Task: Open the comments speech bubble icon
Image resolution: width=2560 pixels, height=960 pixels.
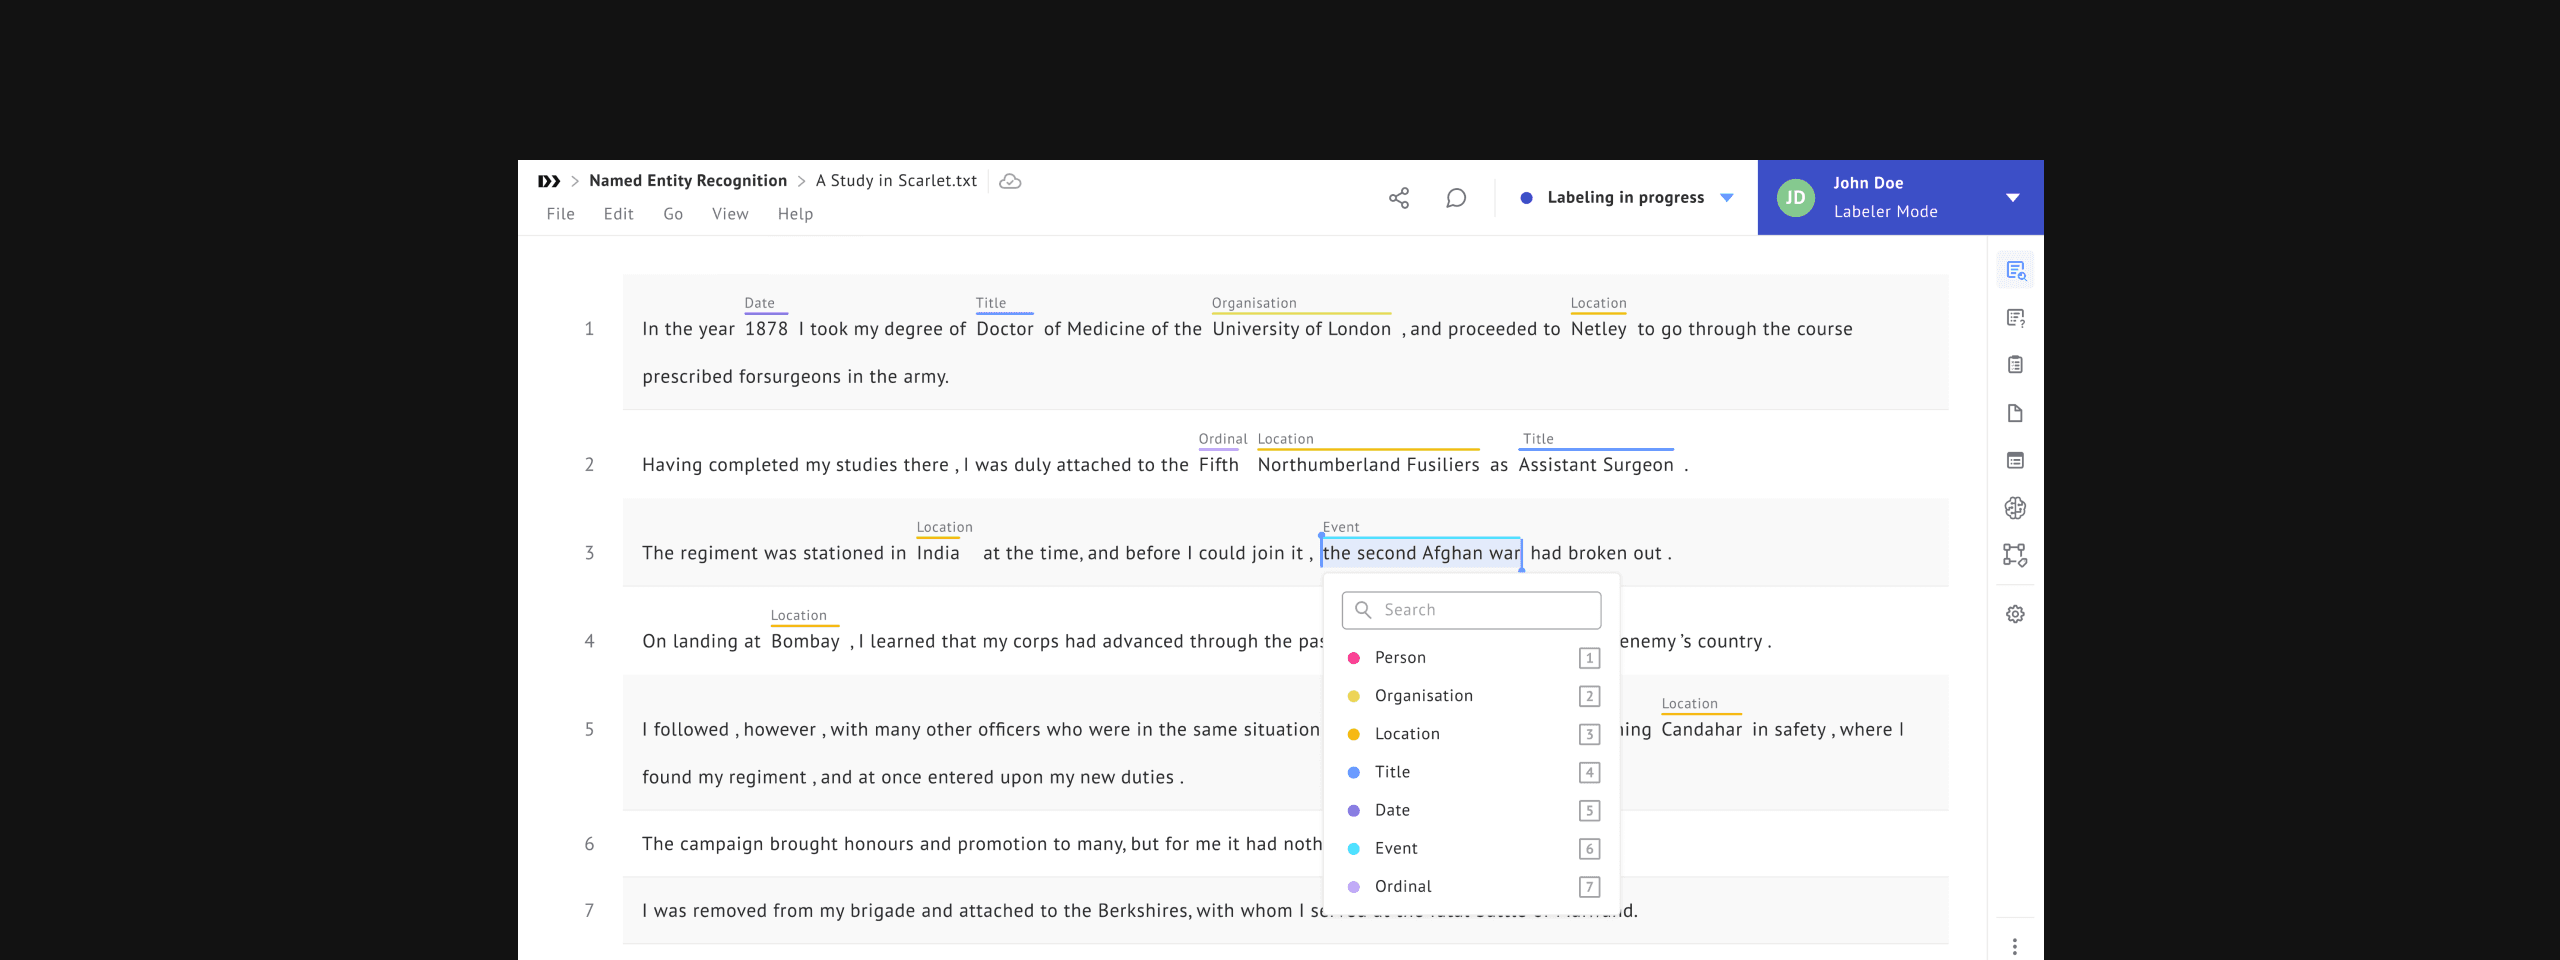Action: (x=1456, y=198)
